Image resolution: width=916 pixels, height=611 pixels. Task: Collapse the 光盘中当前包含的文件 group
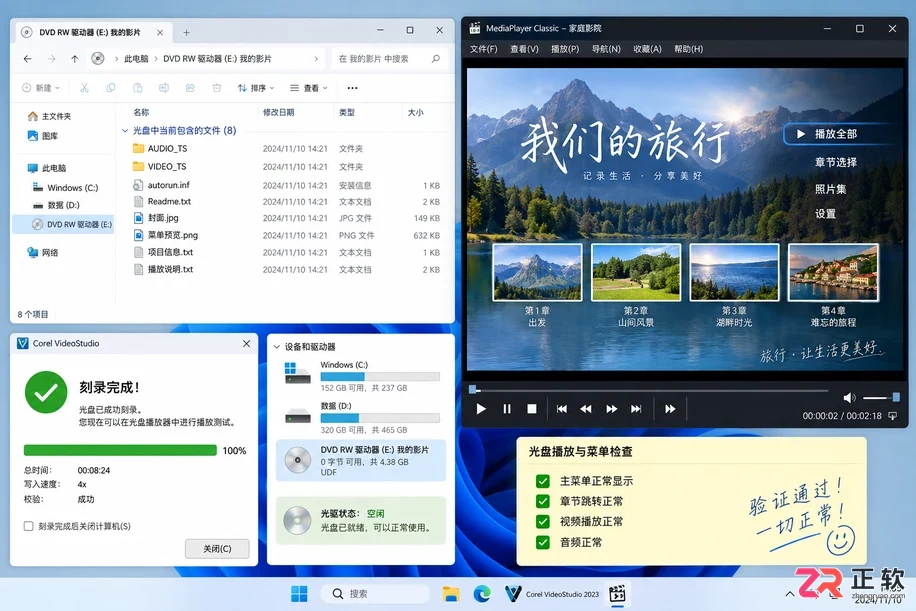coord(124,130)
